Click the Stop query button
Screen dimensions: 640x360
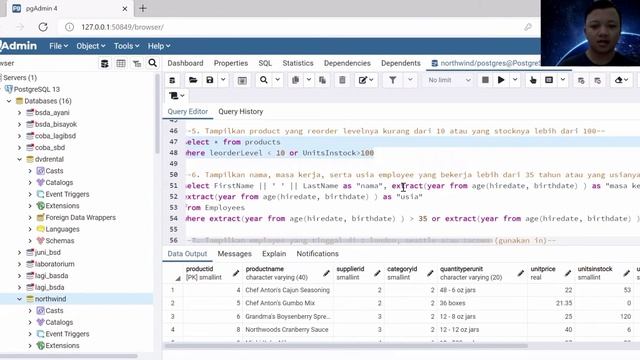(x=485, y=80)
